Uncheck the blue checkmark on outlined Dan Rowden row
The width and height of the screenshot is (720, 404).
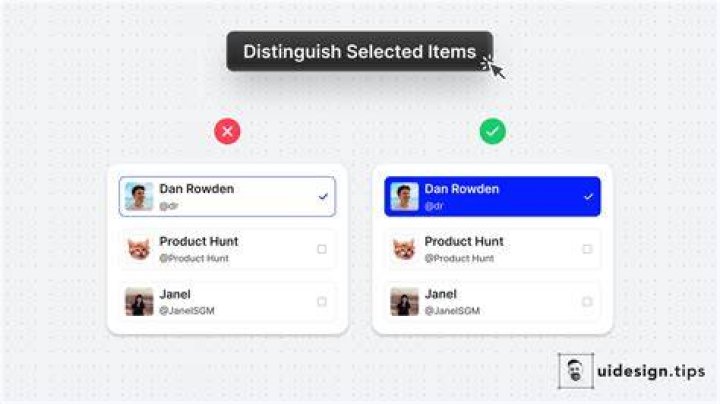tap(323, 196)
